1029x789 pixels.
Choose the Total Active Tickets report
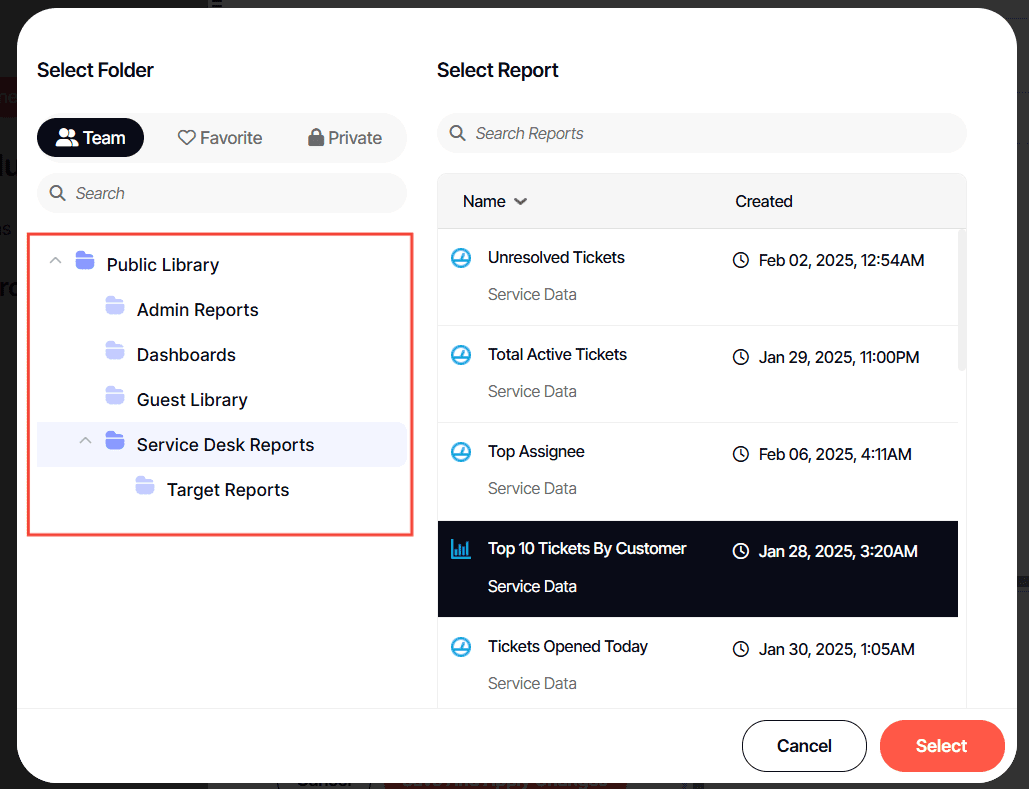click(557, 355)
